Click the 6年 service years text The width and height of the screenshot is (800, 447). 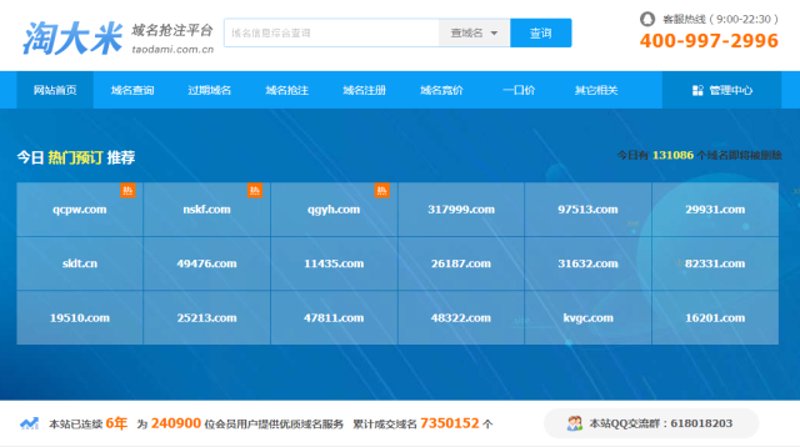(116, 423)
